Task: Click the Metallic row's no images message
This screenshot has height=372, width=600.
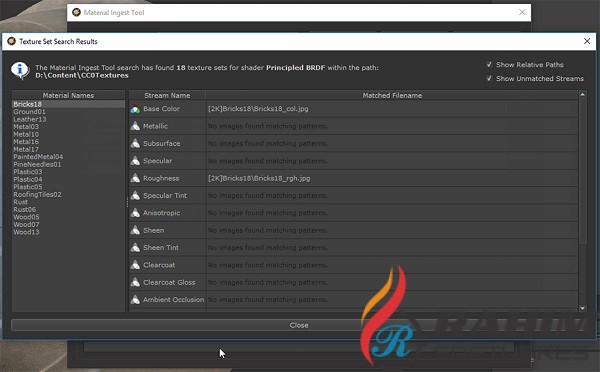Action: [x=267, y=126]
